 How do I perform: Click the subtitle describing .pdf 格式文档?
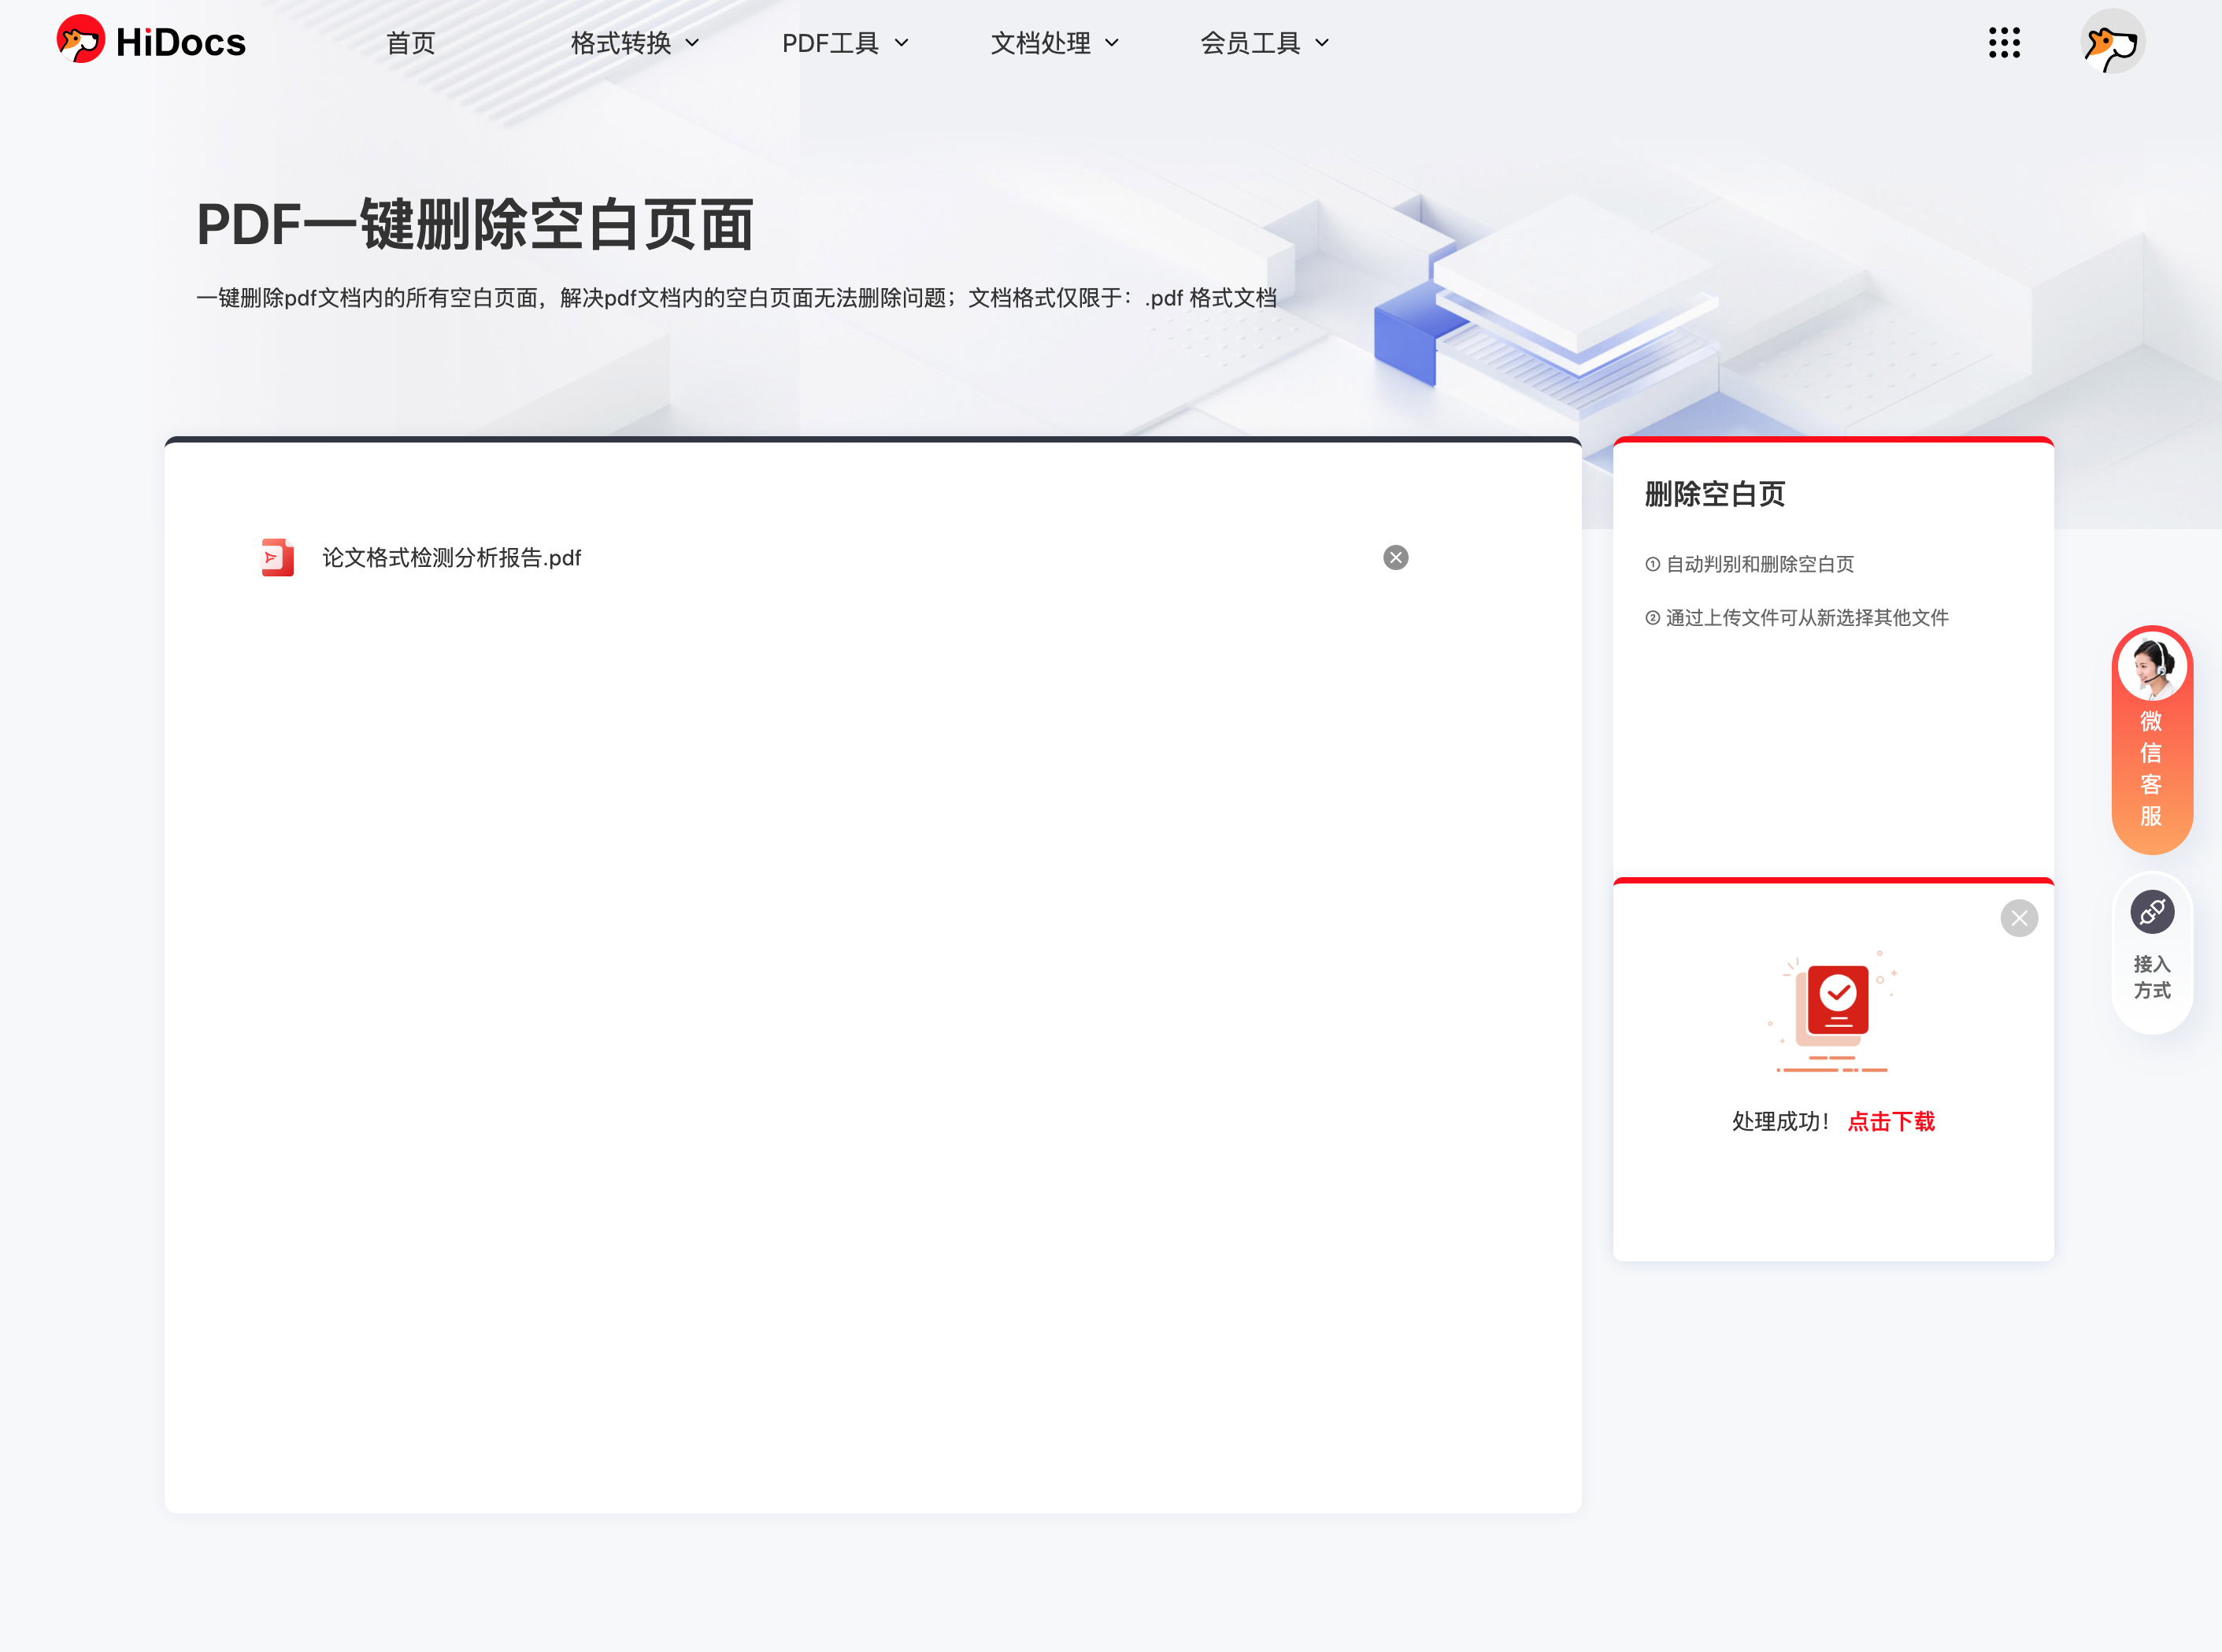coord(736,298)
